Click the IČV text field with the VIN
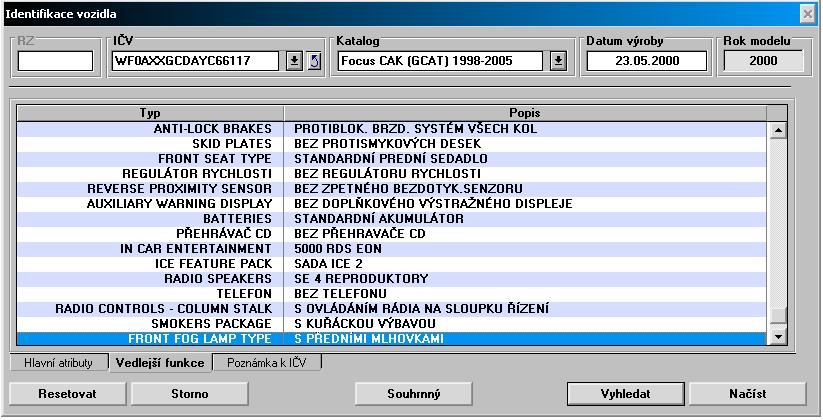This screenshot has width=823, height=420. pyautogui.click(x=196, y=61)
